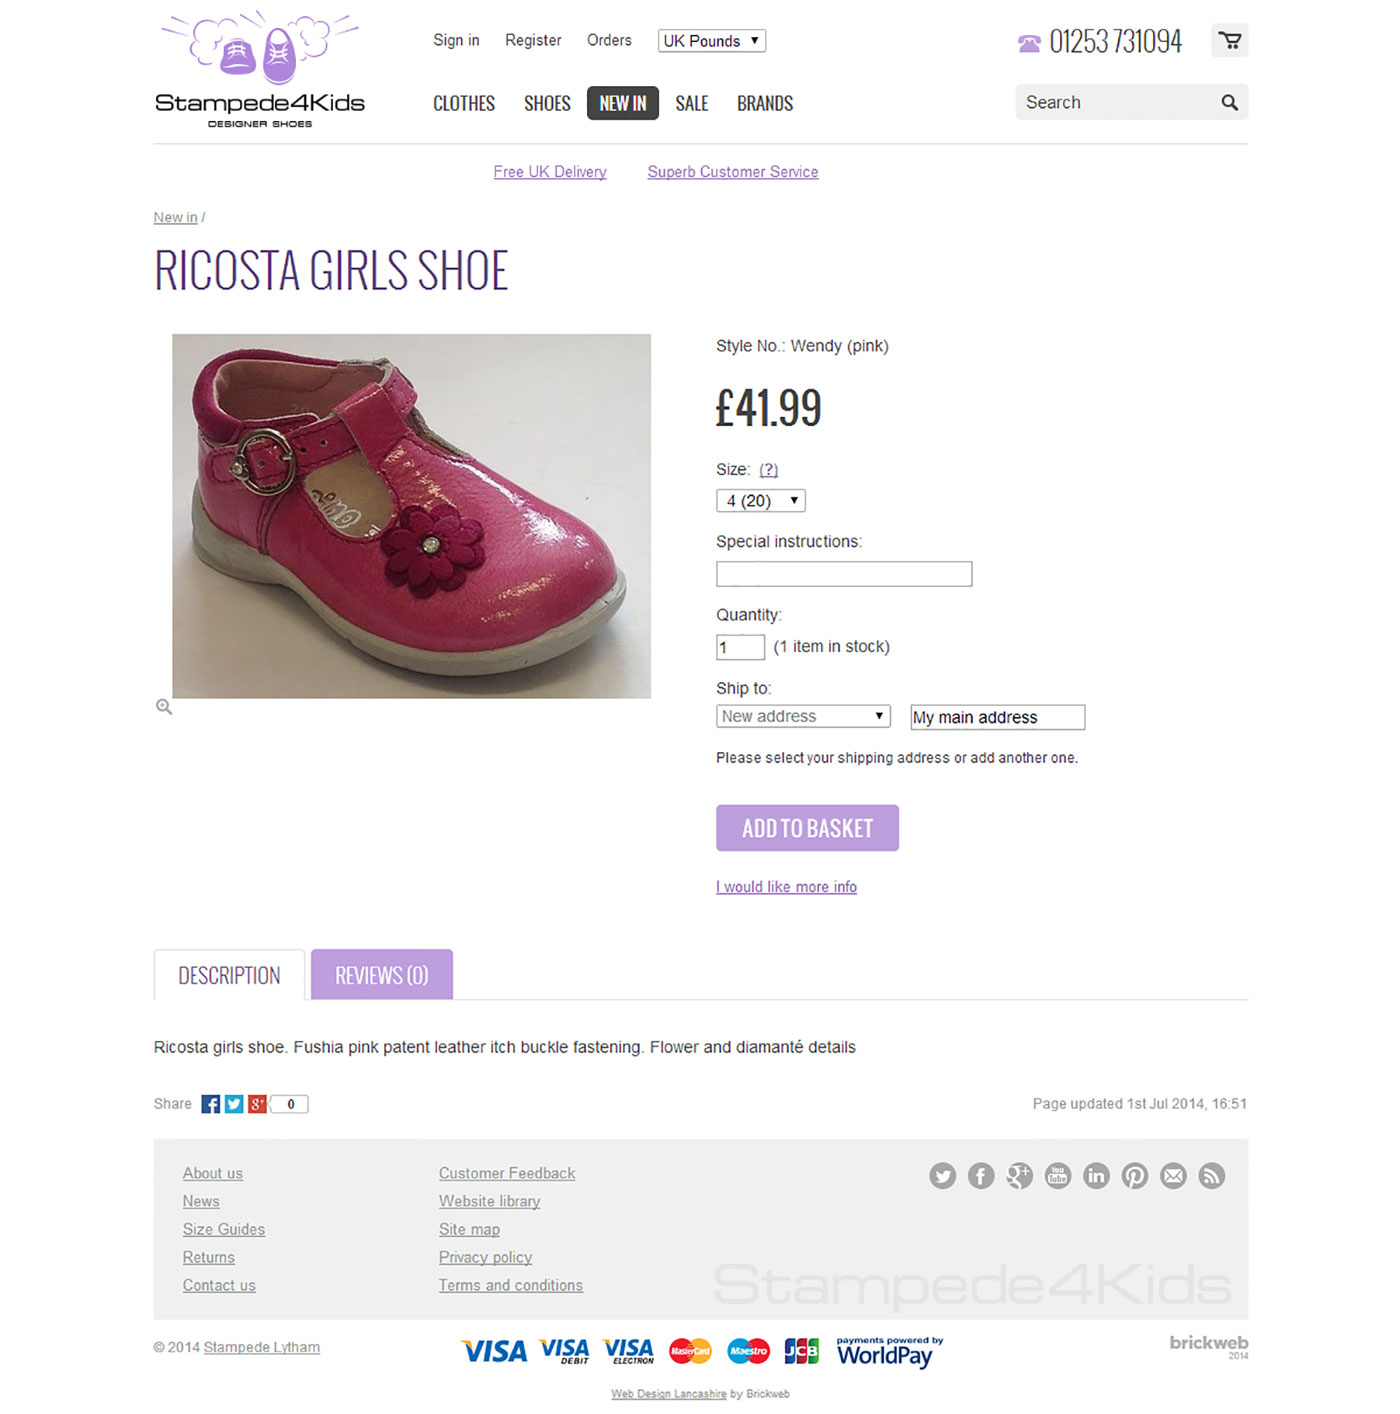Image resolution: width=1400 pixels, height=1414 pixels.
Task: Open the footer Pinterest icon
Action: pos(1135,1176)
